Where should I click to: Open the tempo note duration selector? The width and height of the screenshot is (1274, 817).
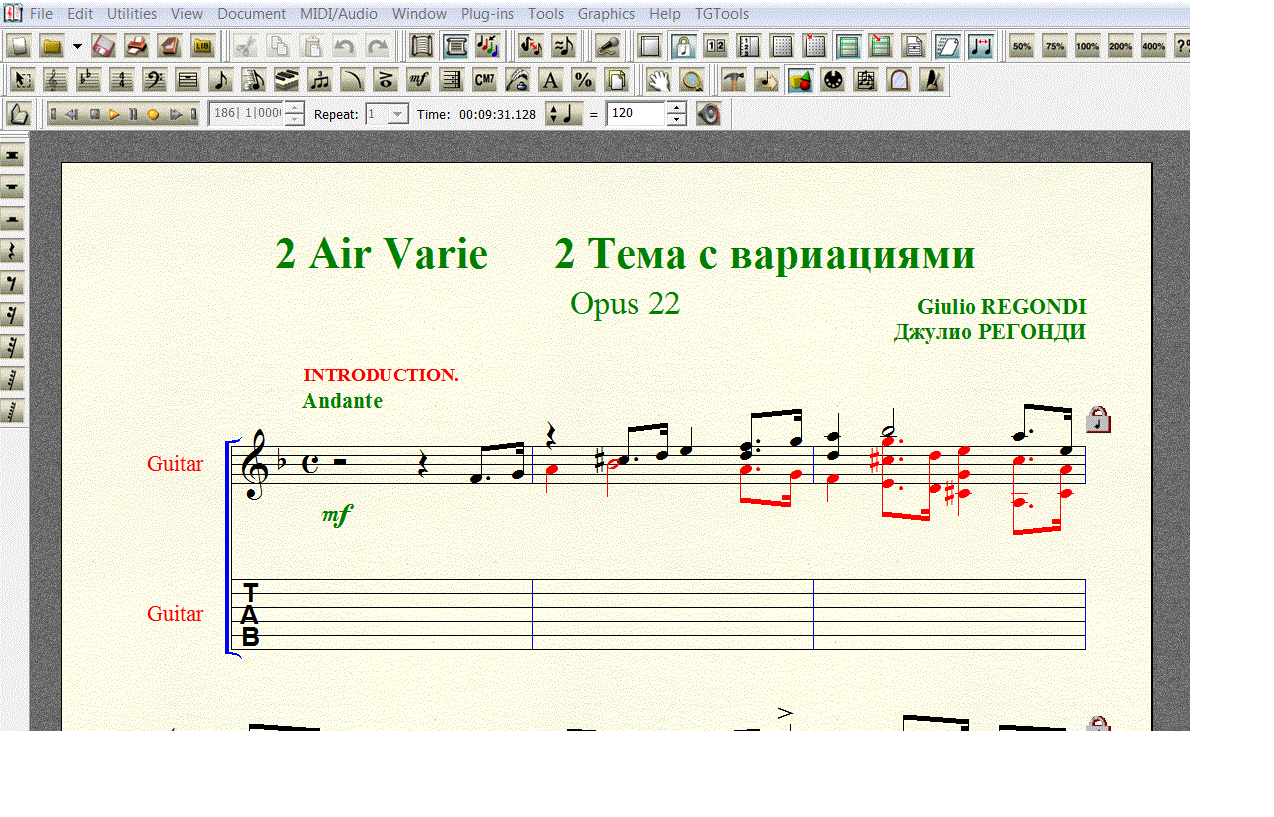tap(563, 114)
